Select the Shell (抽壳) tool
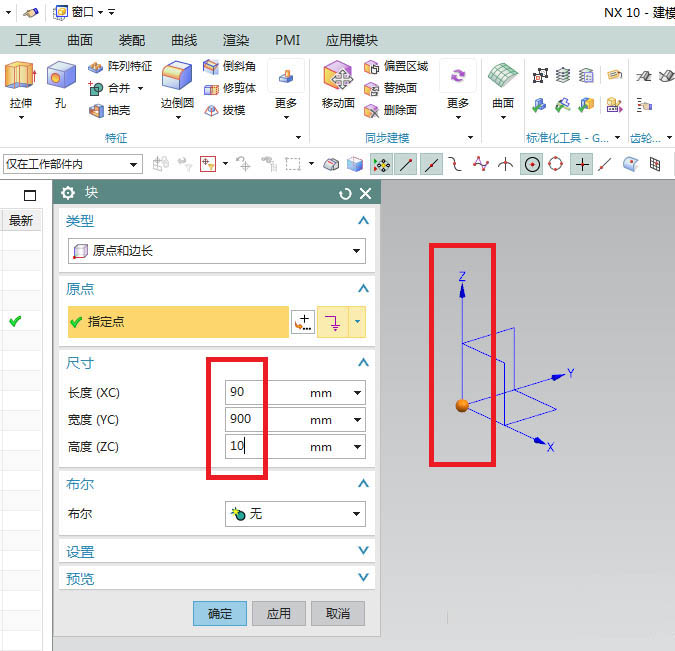675x651 pixels. [x=109, y=110]
